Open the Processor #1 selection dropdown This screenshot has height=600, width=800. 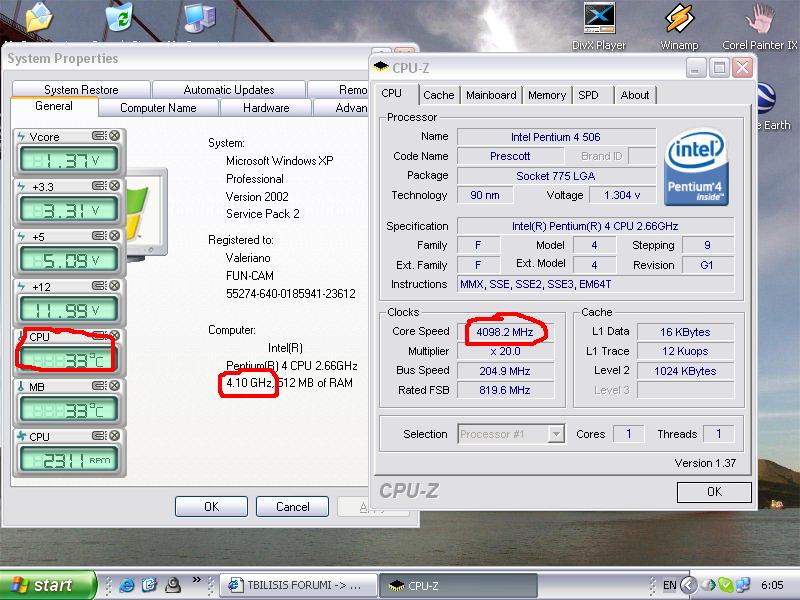[556, 434]
